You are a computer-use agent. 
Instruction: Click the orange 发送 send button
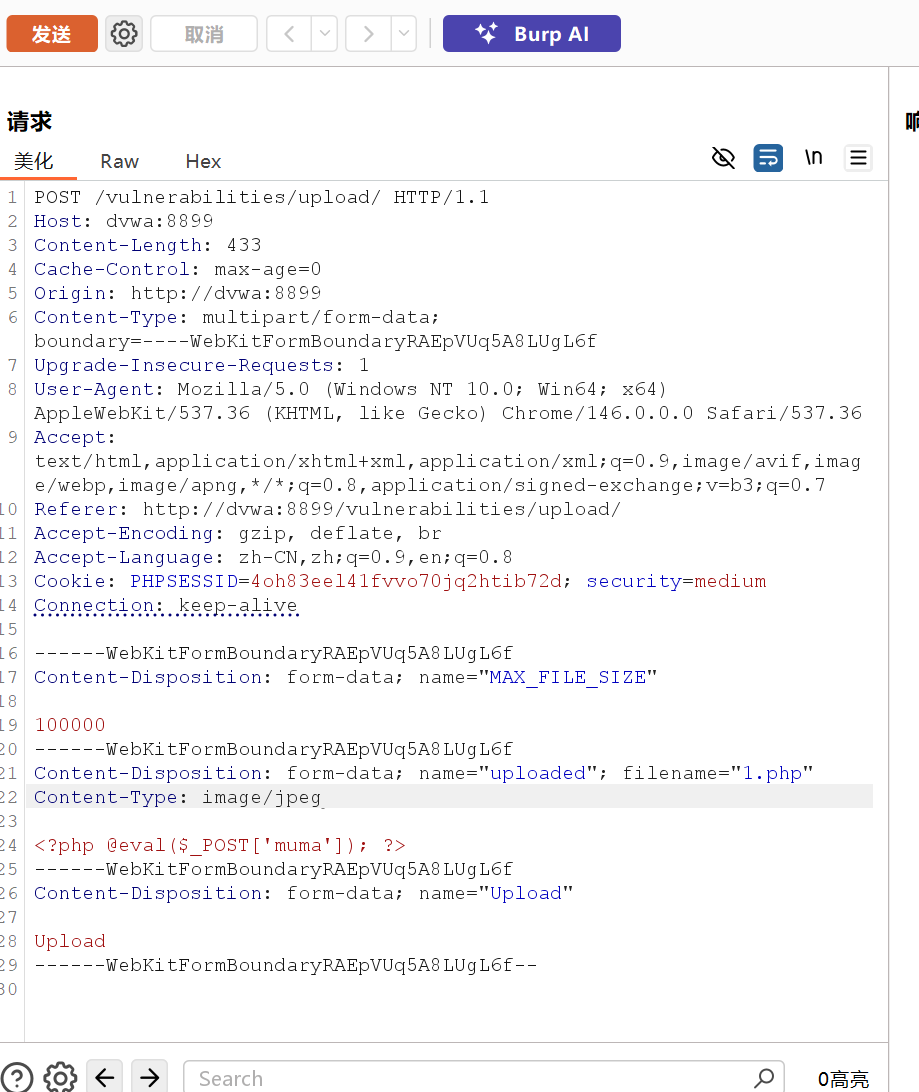(x=52, y=33)
